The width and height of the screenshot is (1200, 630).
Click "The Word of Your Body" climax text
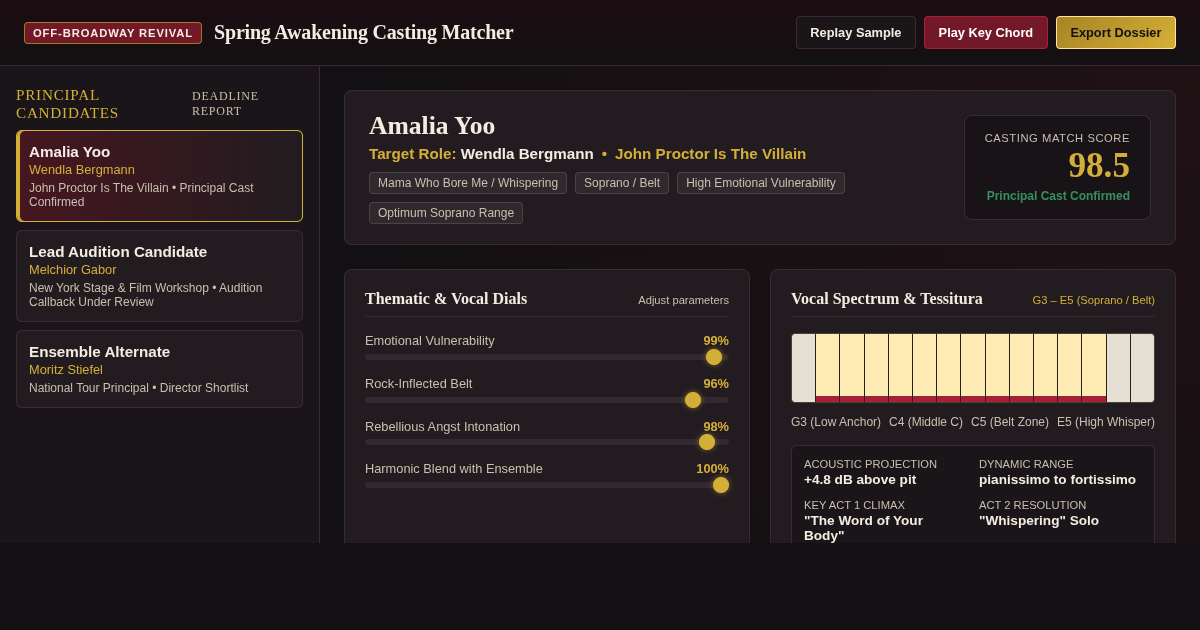click(864, 528)
